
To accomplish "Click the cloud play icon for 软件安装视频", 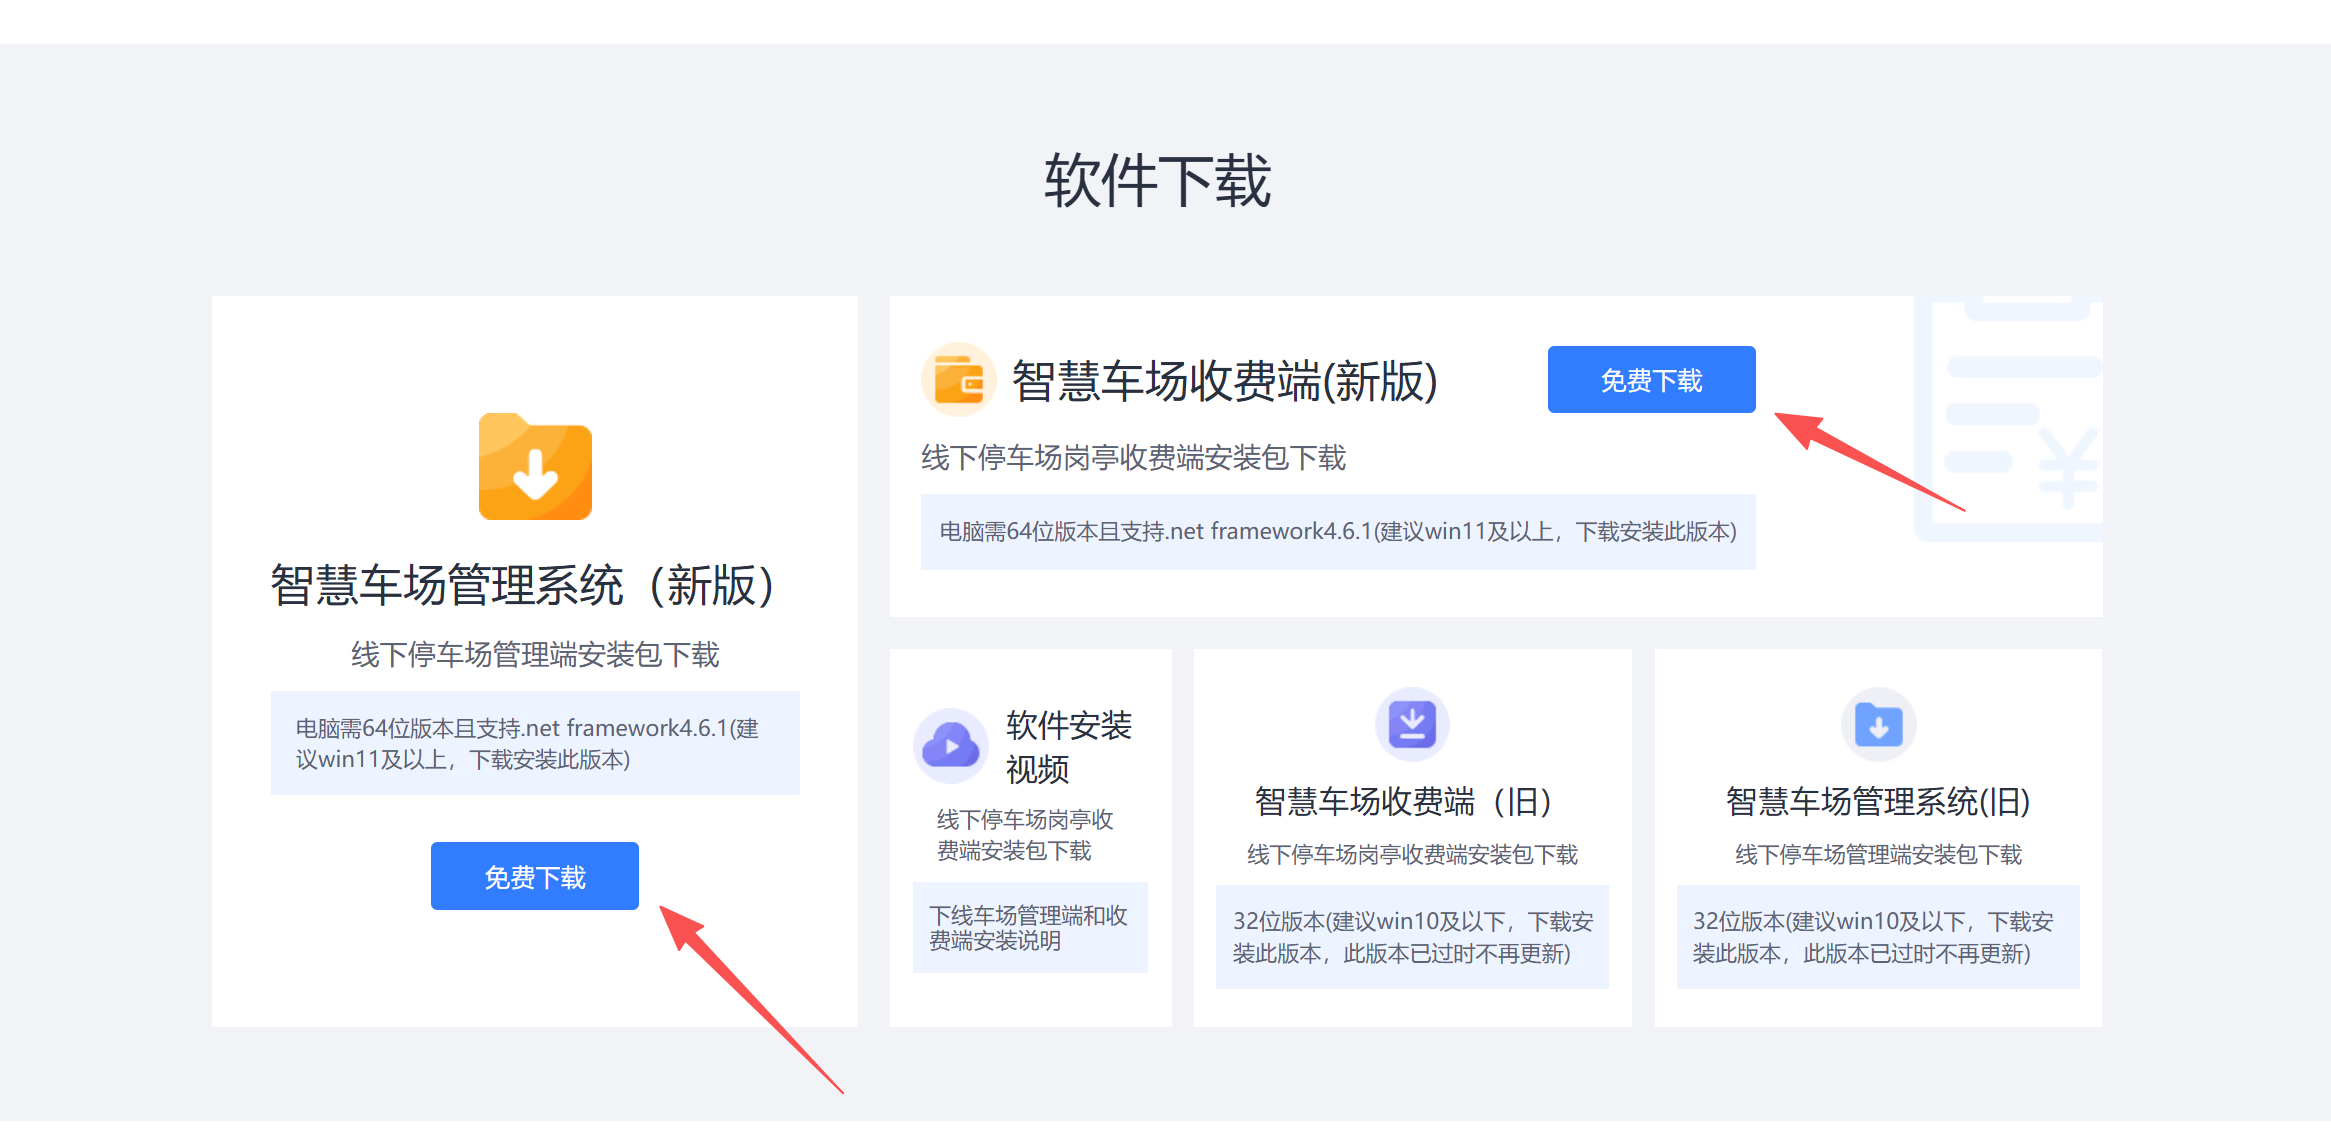I will [950, 746].
